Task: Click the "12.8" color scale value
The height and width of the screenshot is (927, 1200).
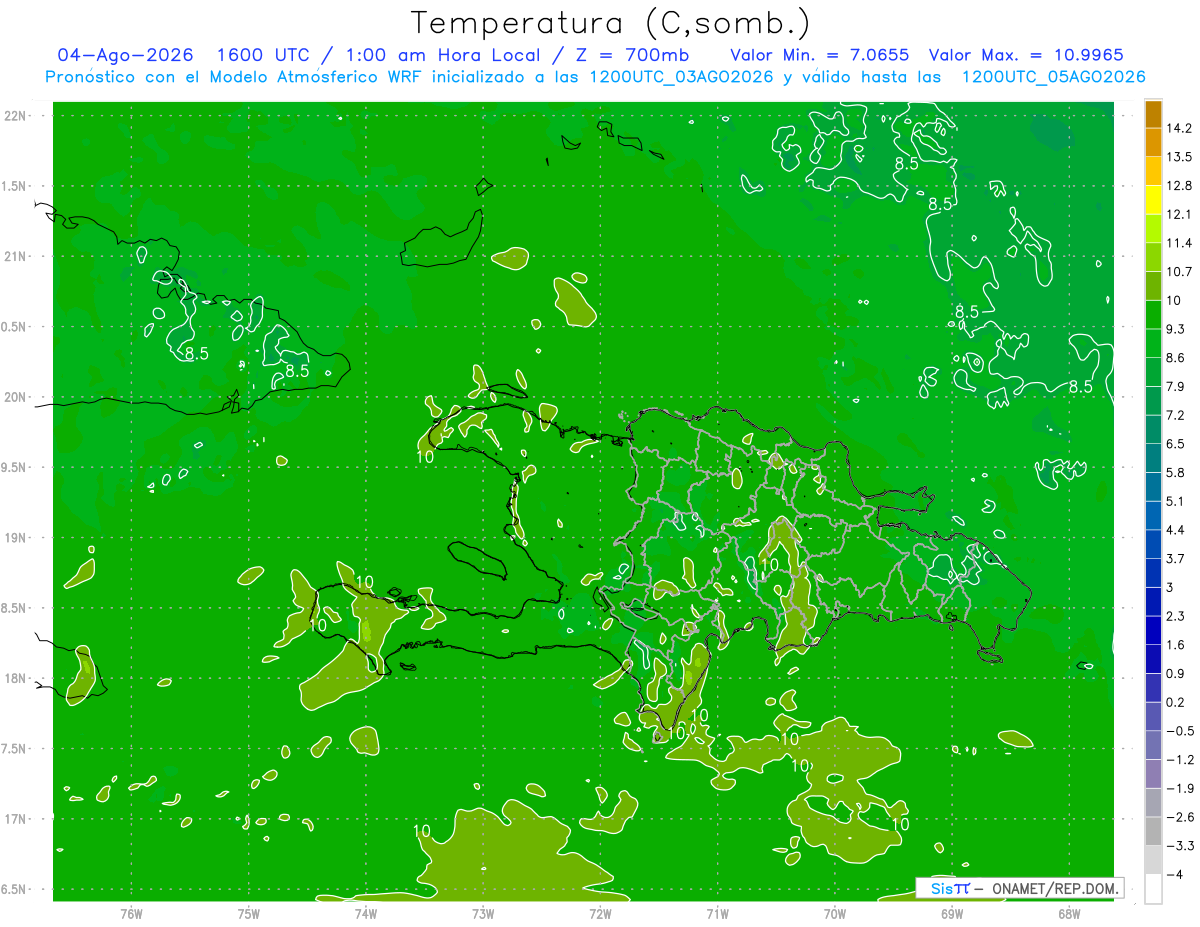Action: pyautogui.click(x=1181, y=185)
